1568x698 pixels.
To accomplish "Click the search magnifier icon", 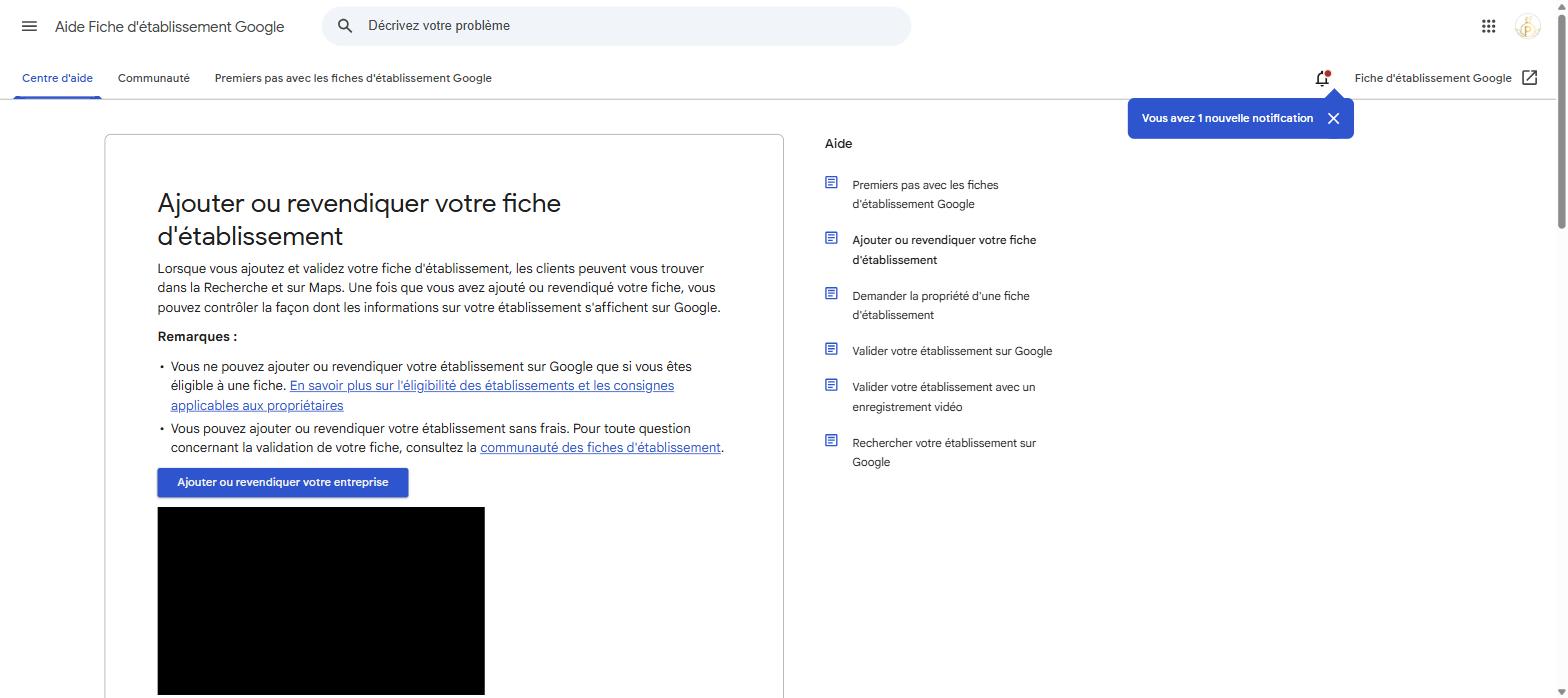I will click(x=345, y=26).
